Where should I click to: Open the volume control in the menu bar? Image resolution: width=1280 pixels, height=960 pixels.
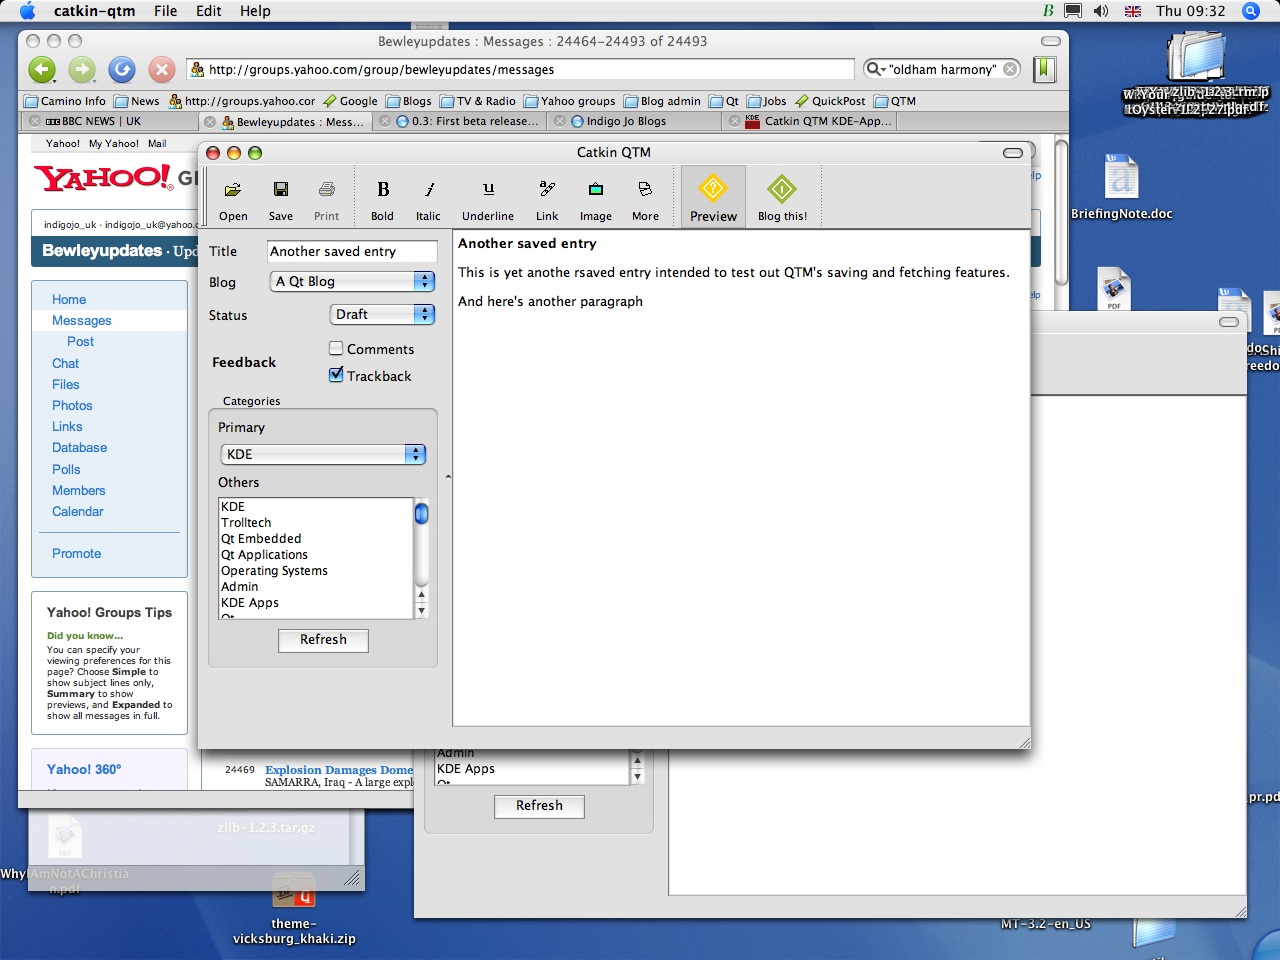tap(1101, 11)
